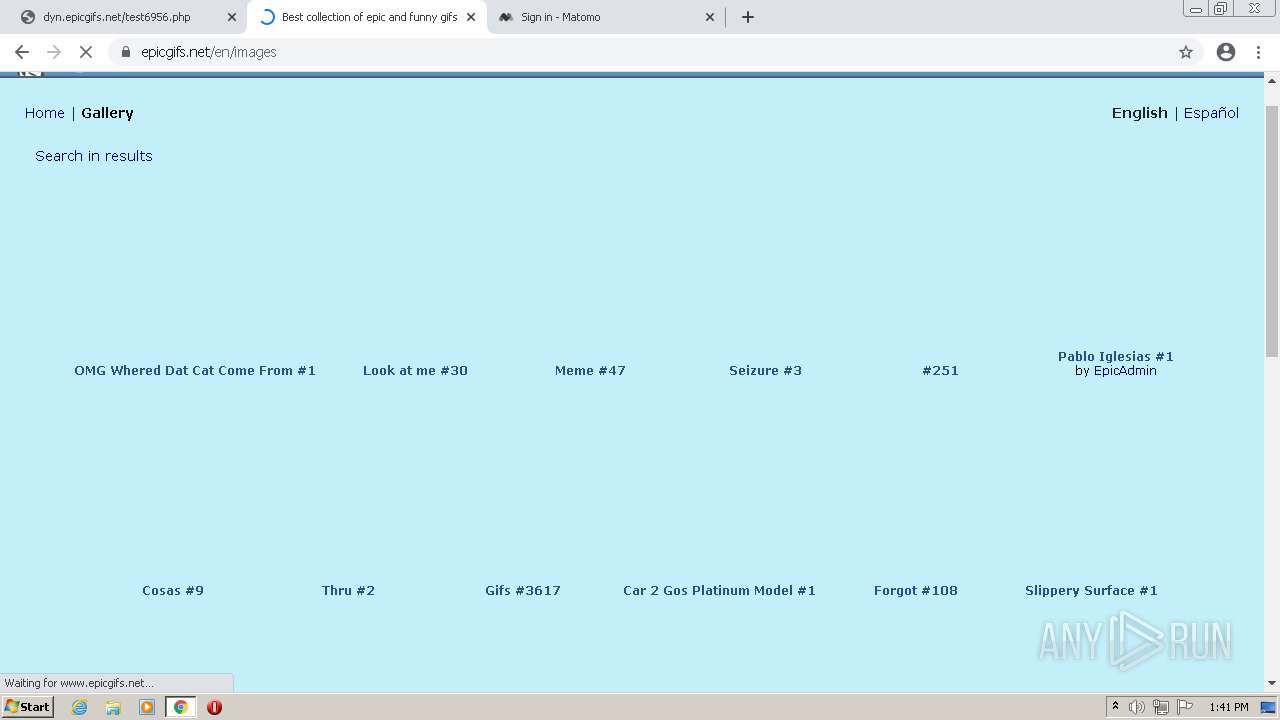Click the Show desktop taskbar button

(1269, 707)
